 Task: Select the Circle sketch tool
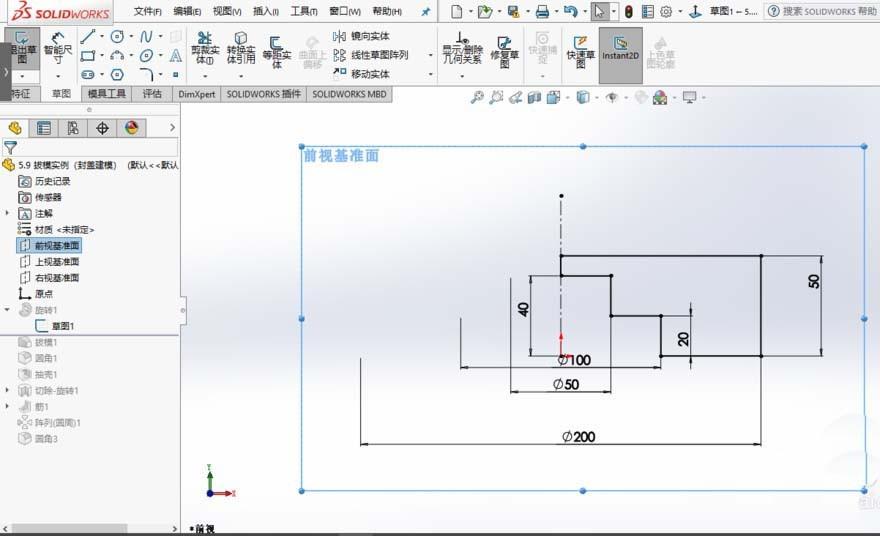[117, 36]
